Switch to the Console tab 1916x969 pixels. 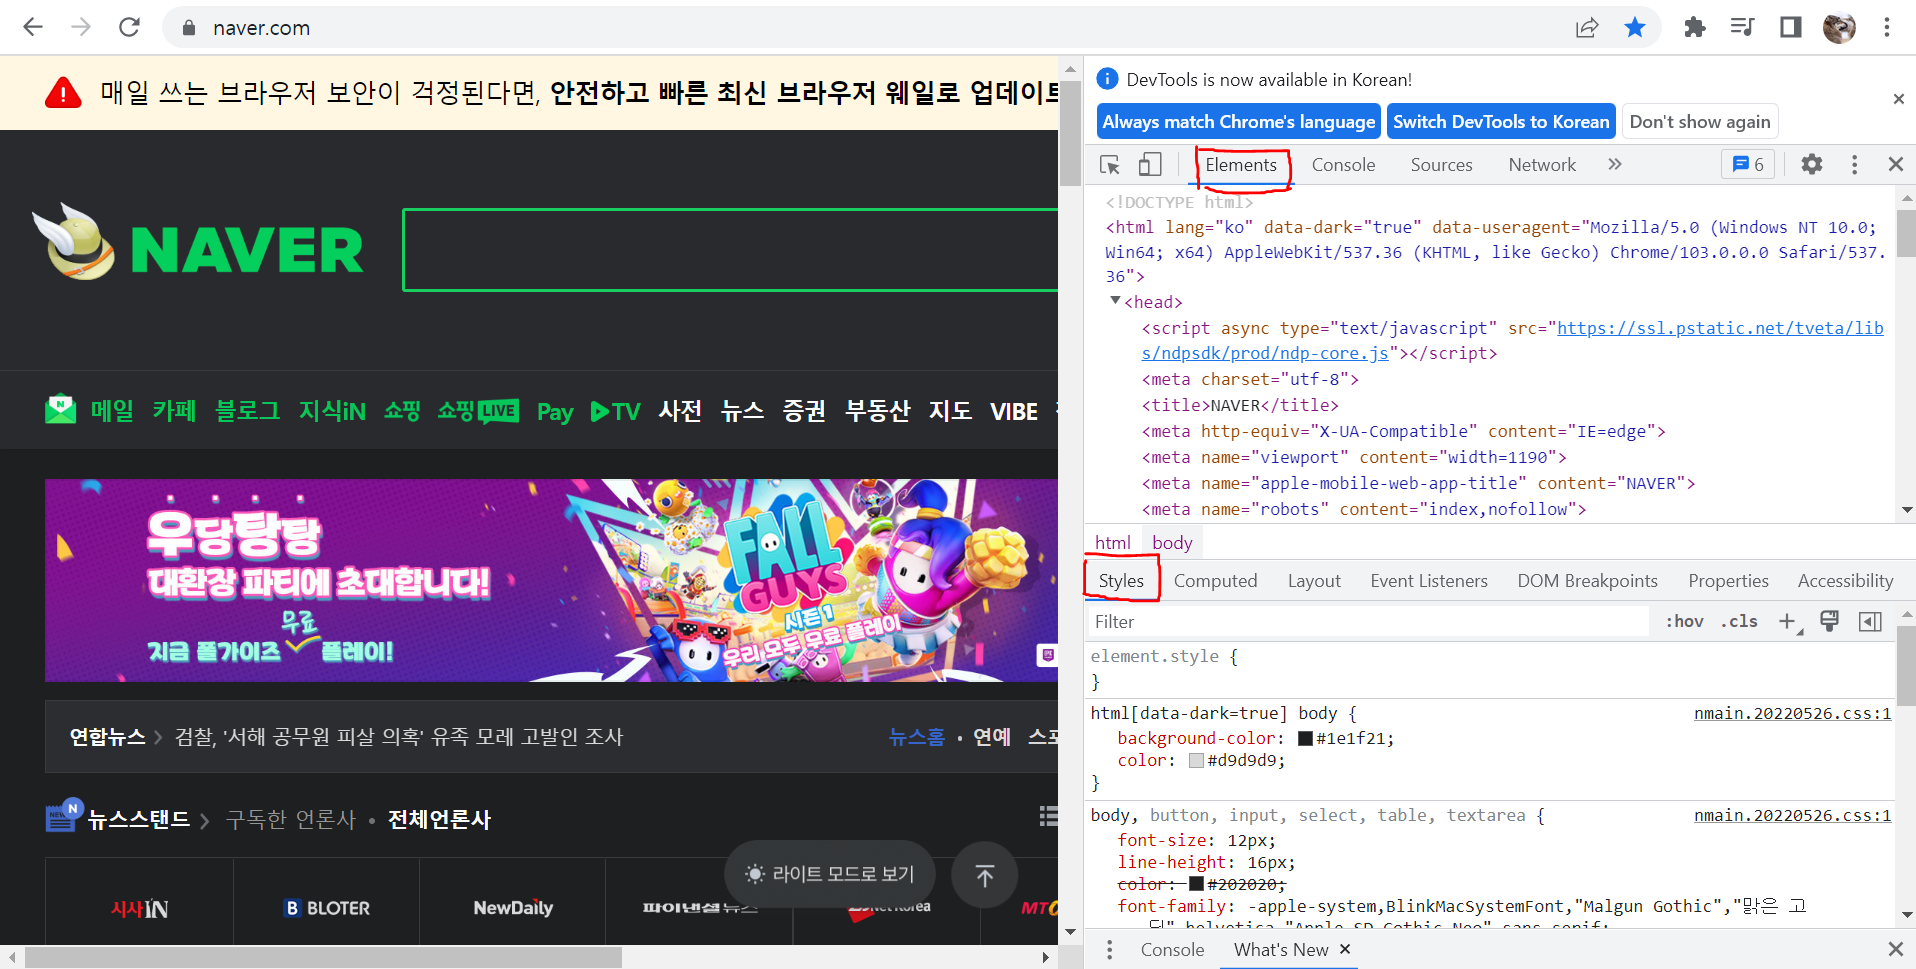[1343, 165]
